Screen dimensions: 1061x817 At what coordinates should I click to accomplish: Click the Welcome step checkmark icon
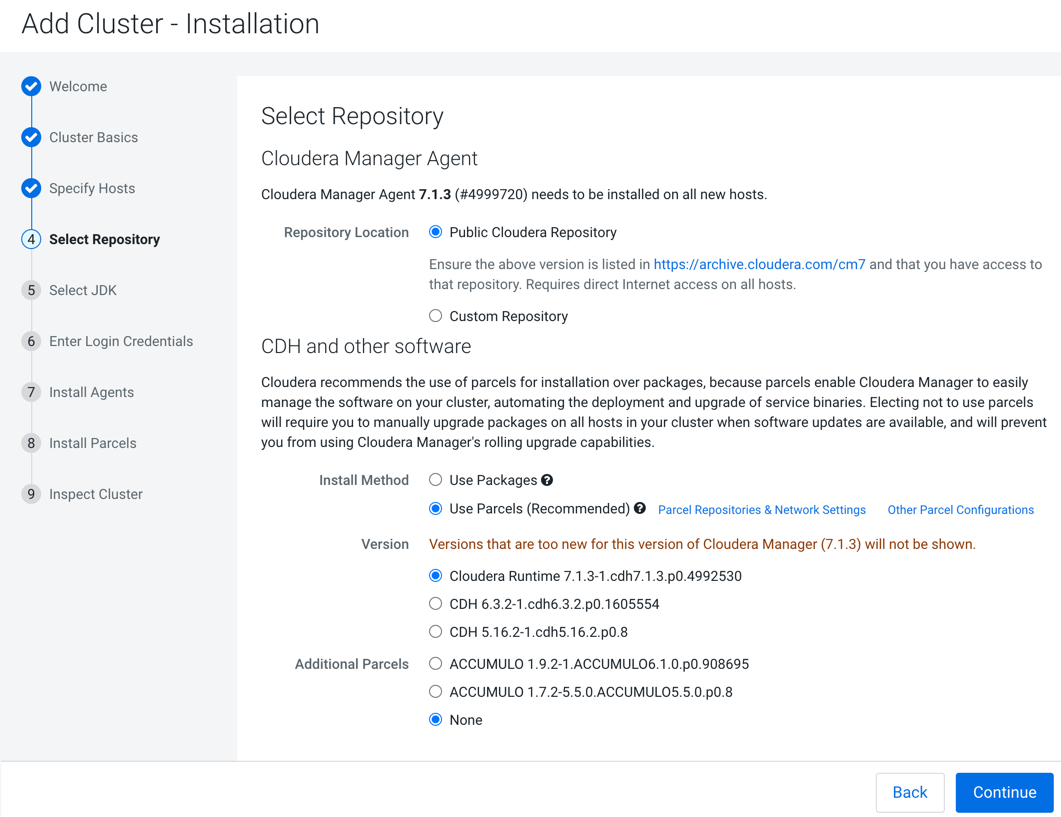tap(31, 87)
